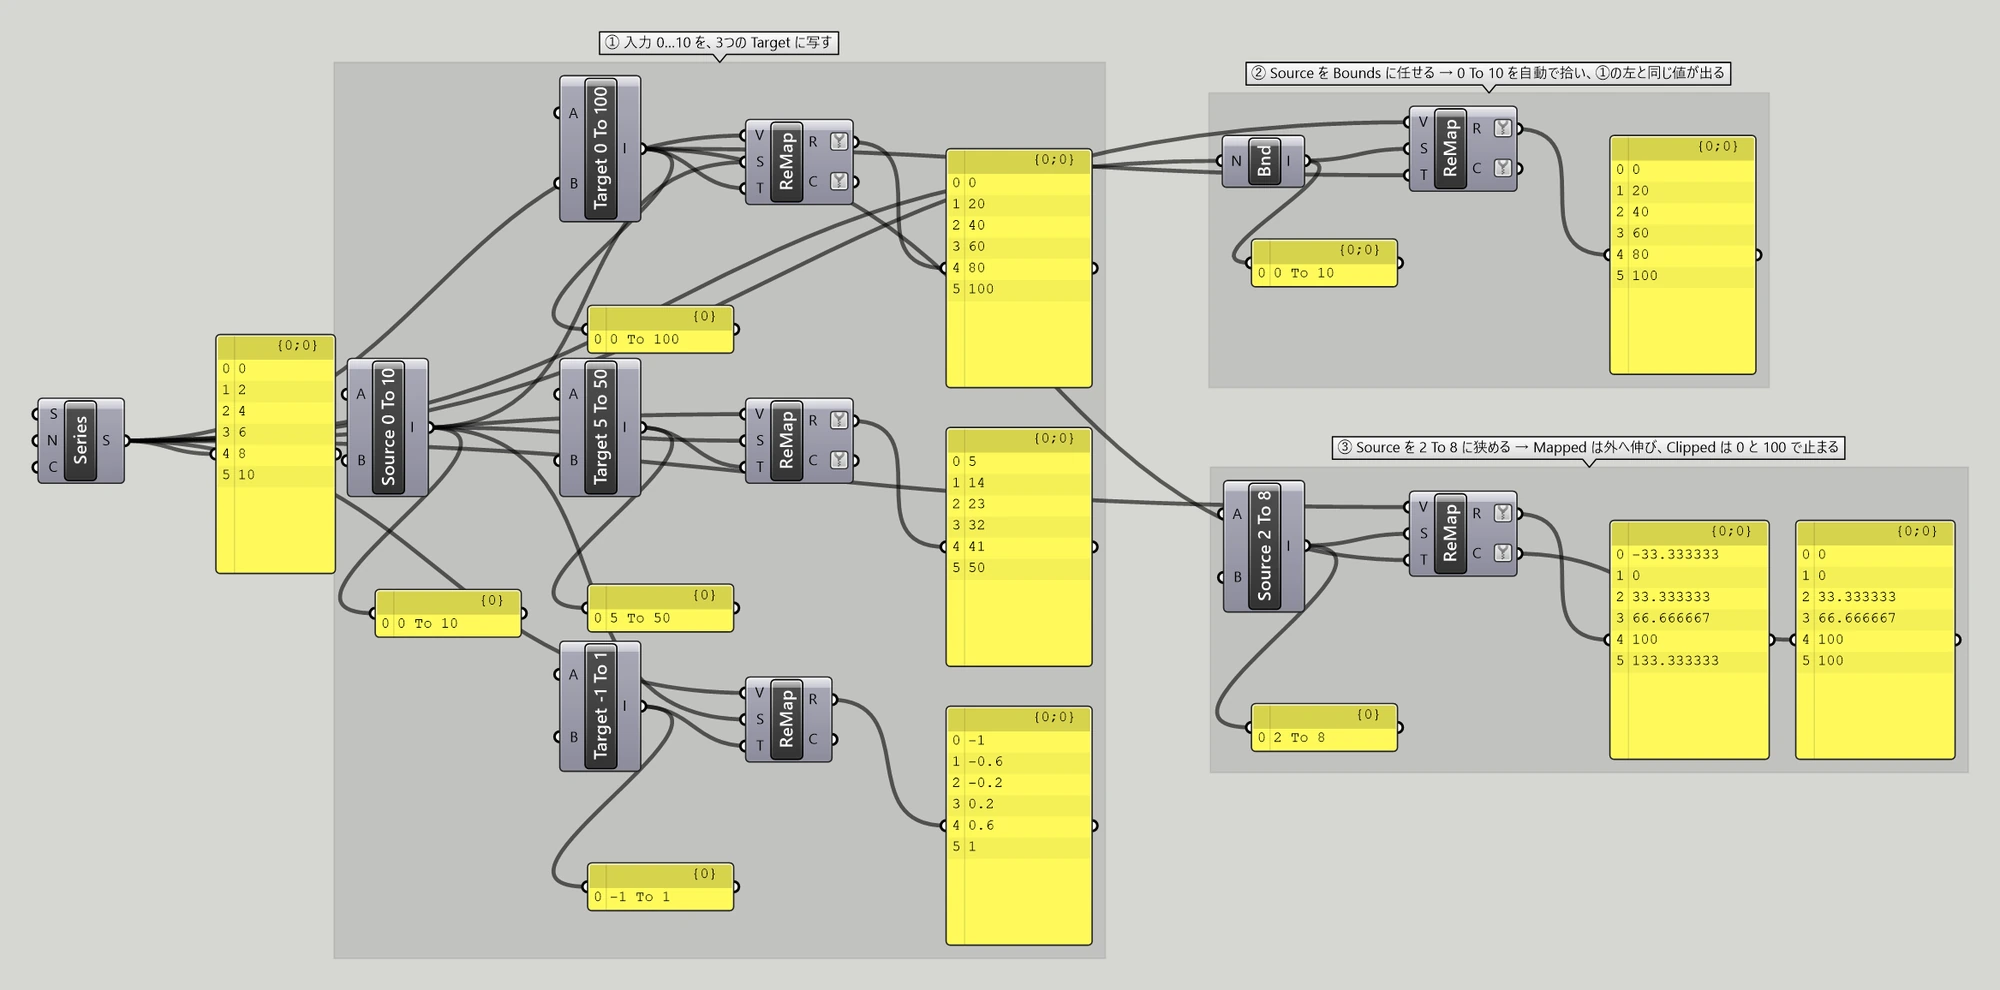Click the C output grip of ReMap beside Target -1 To 1
This screenshot has height=990, width=2000.
pos(833,740)
